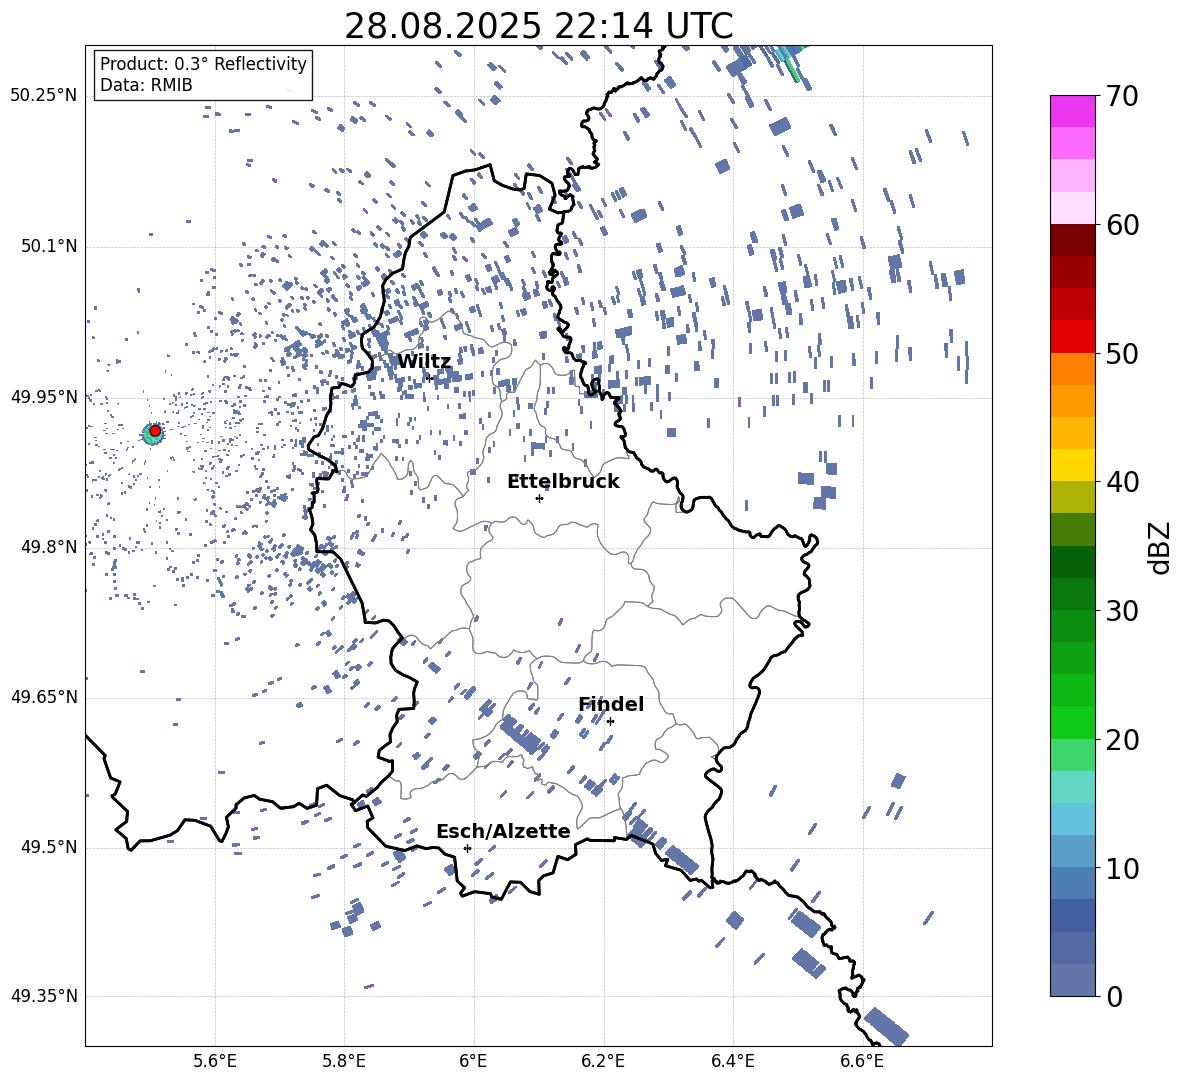Viewport: 1184px width, 1081px height.
Task: Click the Esch/Alzette station cross marker
Action: 467,848
